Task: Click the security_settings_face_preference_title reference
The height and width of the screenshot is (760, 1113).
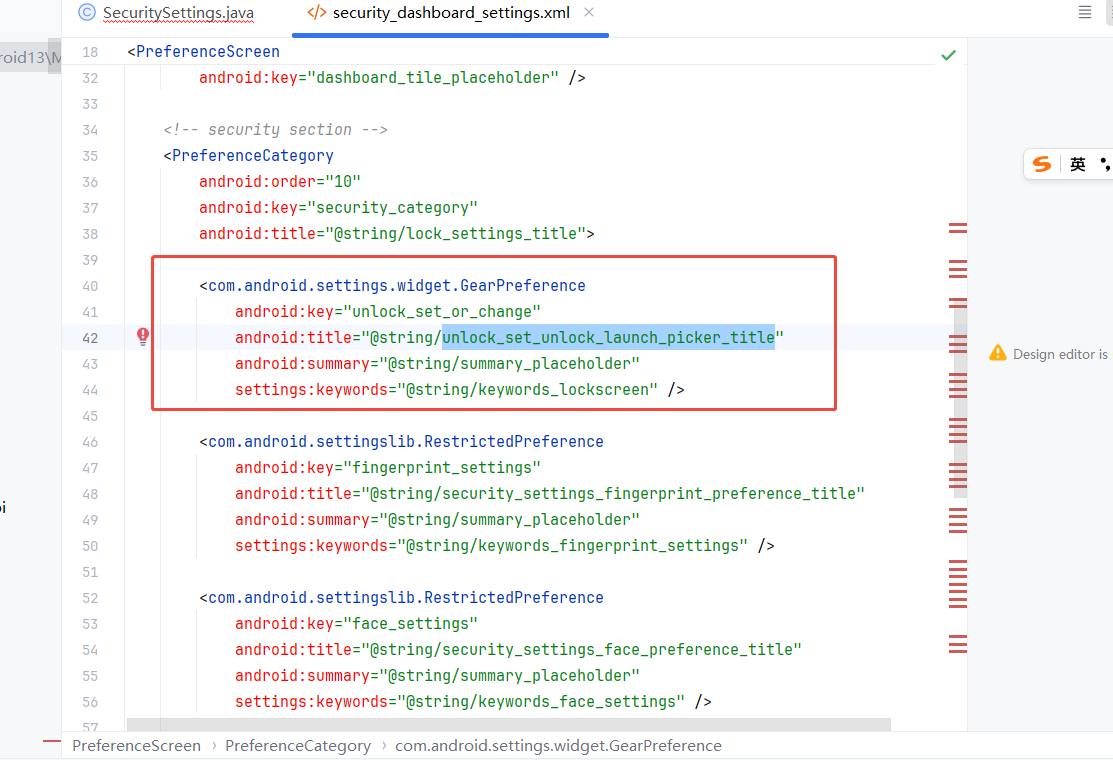Action: 581,650
